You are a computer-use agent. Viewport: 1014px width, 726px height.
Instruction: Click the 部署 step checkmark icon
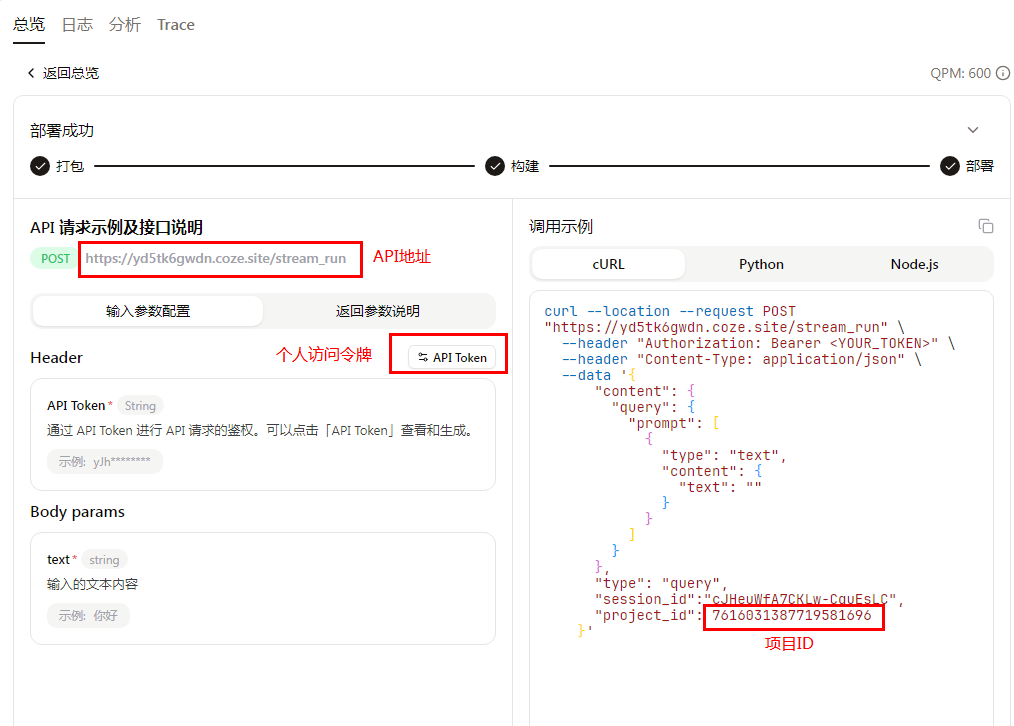pyautogui.click(x=950, y=166)
